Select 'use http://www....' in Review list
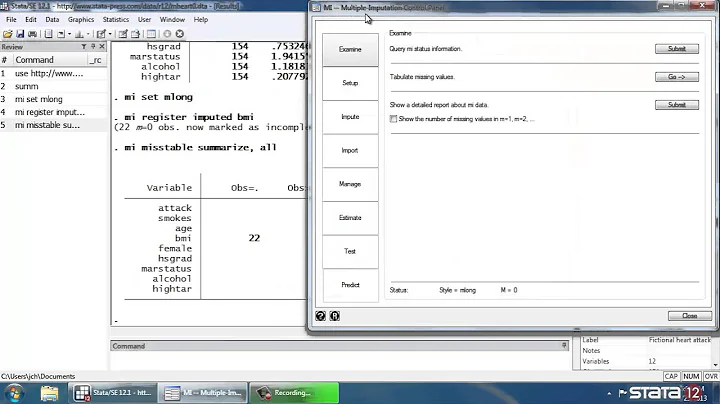This screenshot has height=404, width=720. tap(53, 73)
